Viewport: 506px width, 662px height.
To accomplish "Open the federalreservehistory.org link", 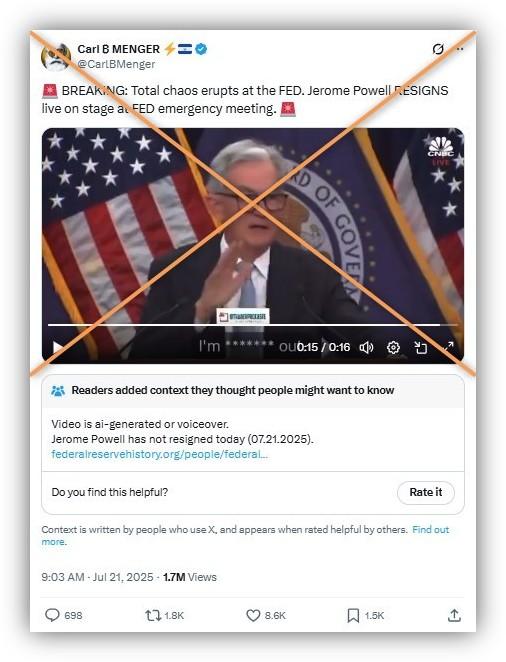I will coord(160,454).
